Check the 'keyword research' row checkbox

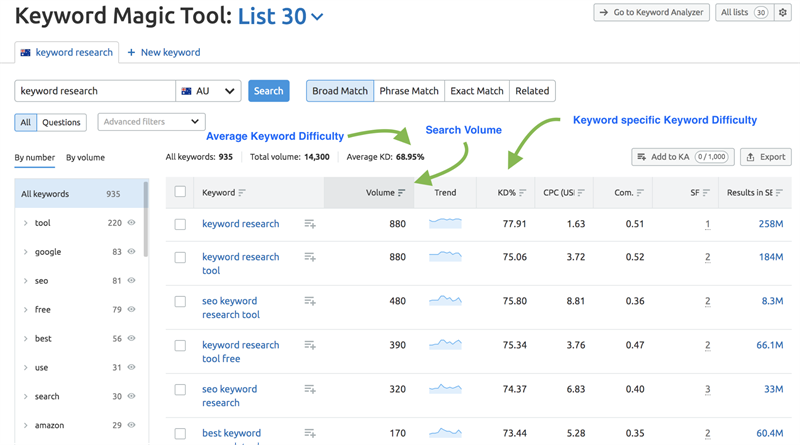[180, 225]
